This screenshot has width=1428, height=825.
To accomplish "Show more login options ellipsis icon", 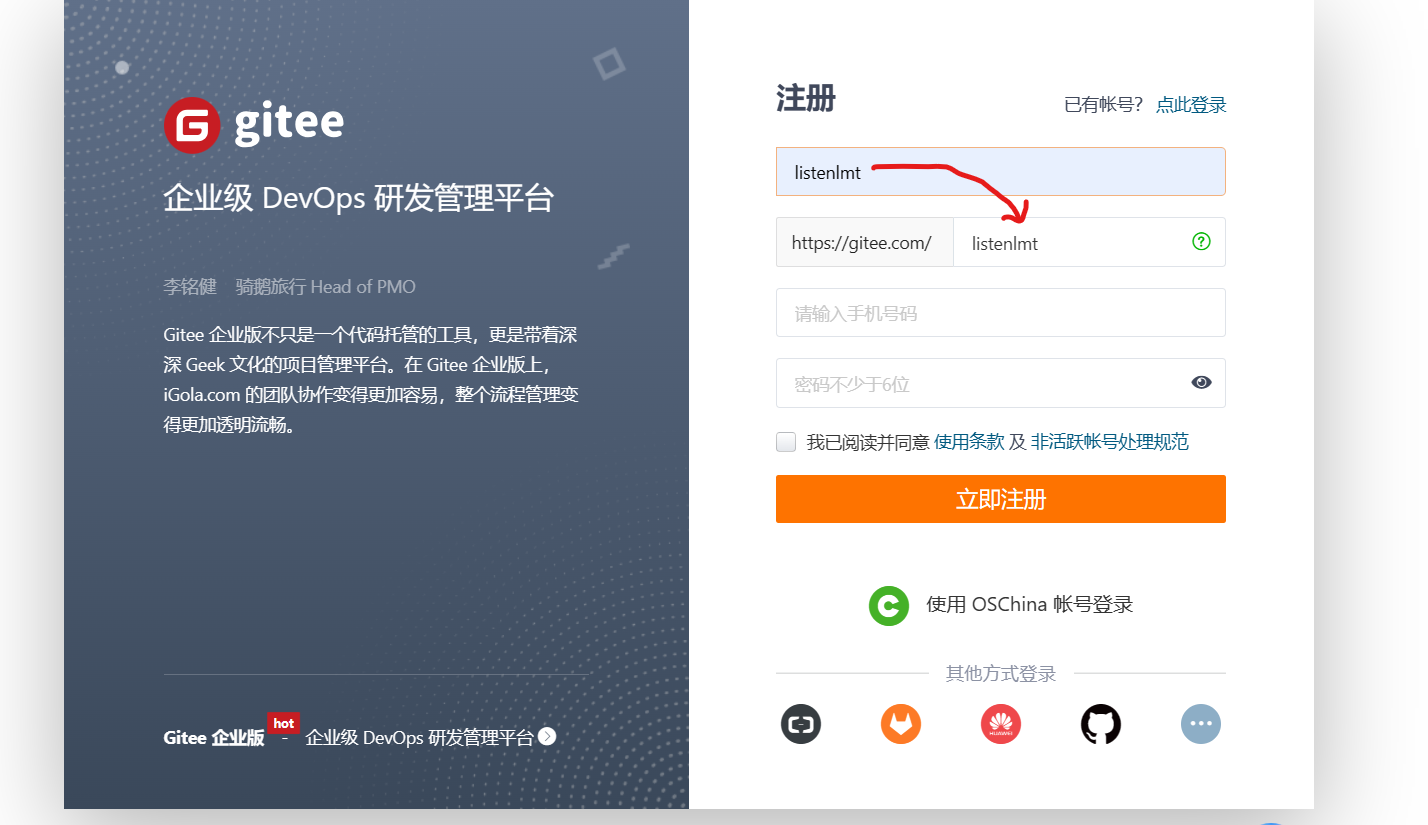I will [1201, 724].
